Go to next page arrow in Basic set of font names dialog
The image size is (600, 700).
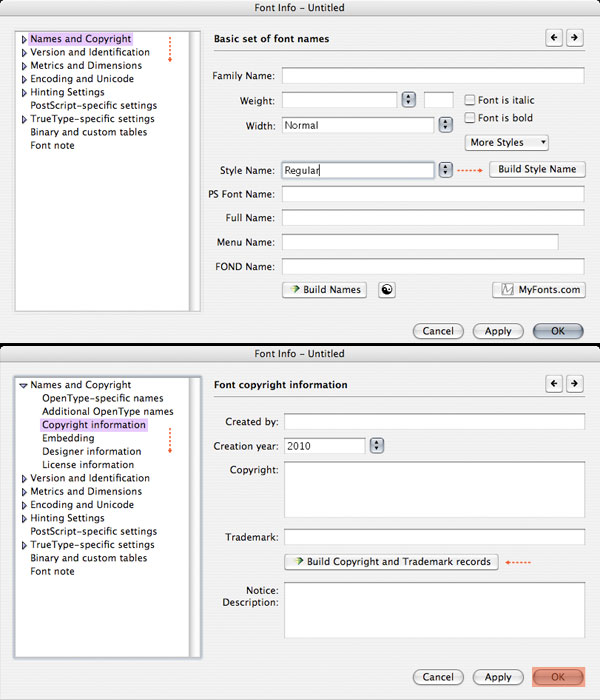[575, 38]
